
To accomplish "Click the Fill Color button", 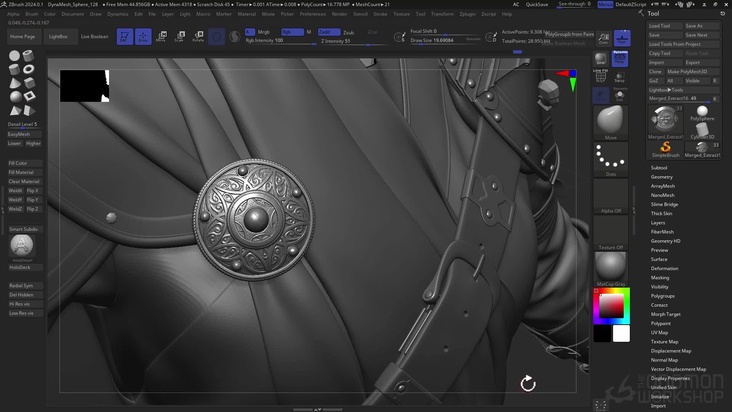I will pyautogui.click(x=25, y=163).
